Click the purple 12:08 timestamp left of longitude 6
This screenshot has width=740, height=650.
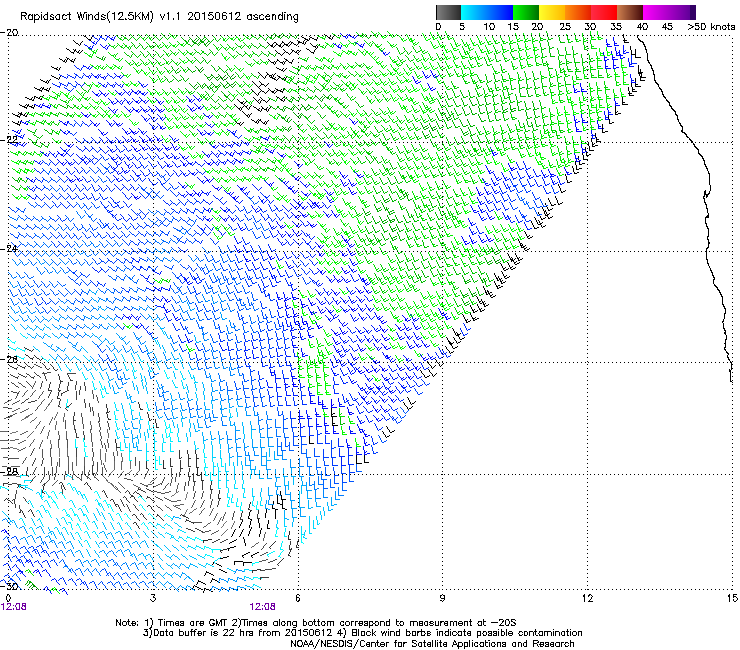point(262,607)
